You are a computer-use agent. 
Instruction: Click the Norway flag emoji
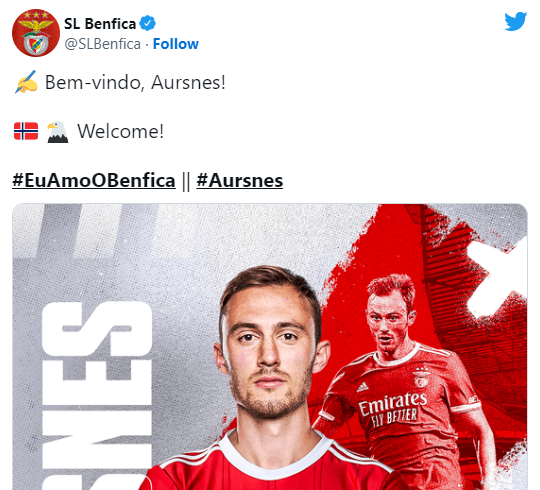coord(26,131)
